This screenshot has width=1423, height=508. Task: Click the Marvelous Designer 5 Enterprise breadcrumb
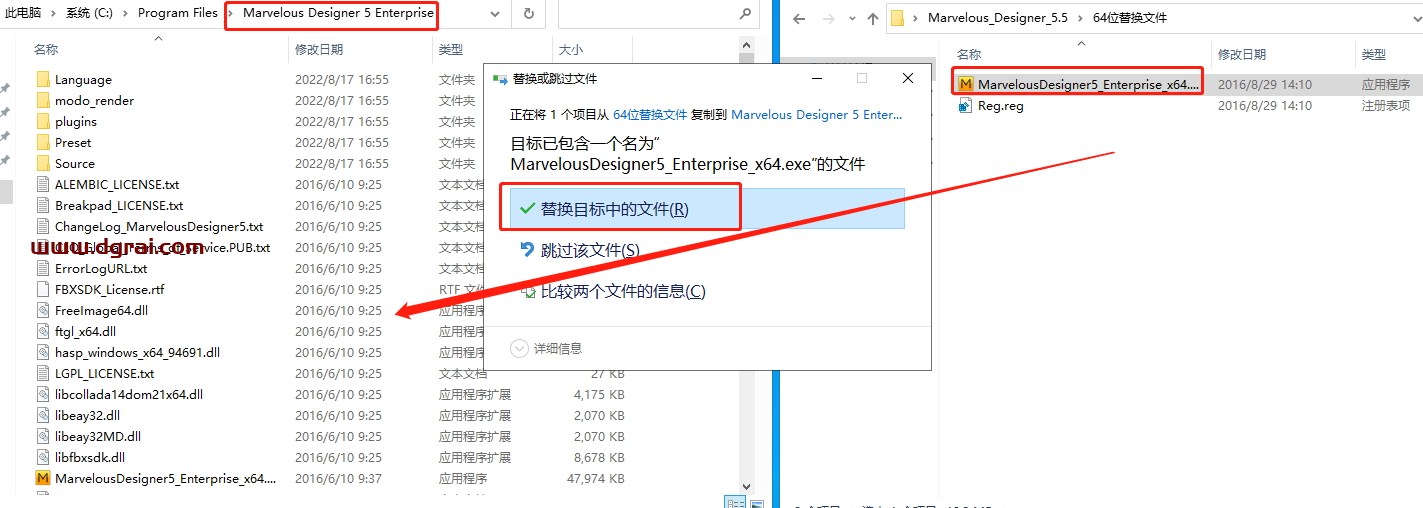pyautogui.click(x=338, y=14)
